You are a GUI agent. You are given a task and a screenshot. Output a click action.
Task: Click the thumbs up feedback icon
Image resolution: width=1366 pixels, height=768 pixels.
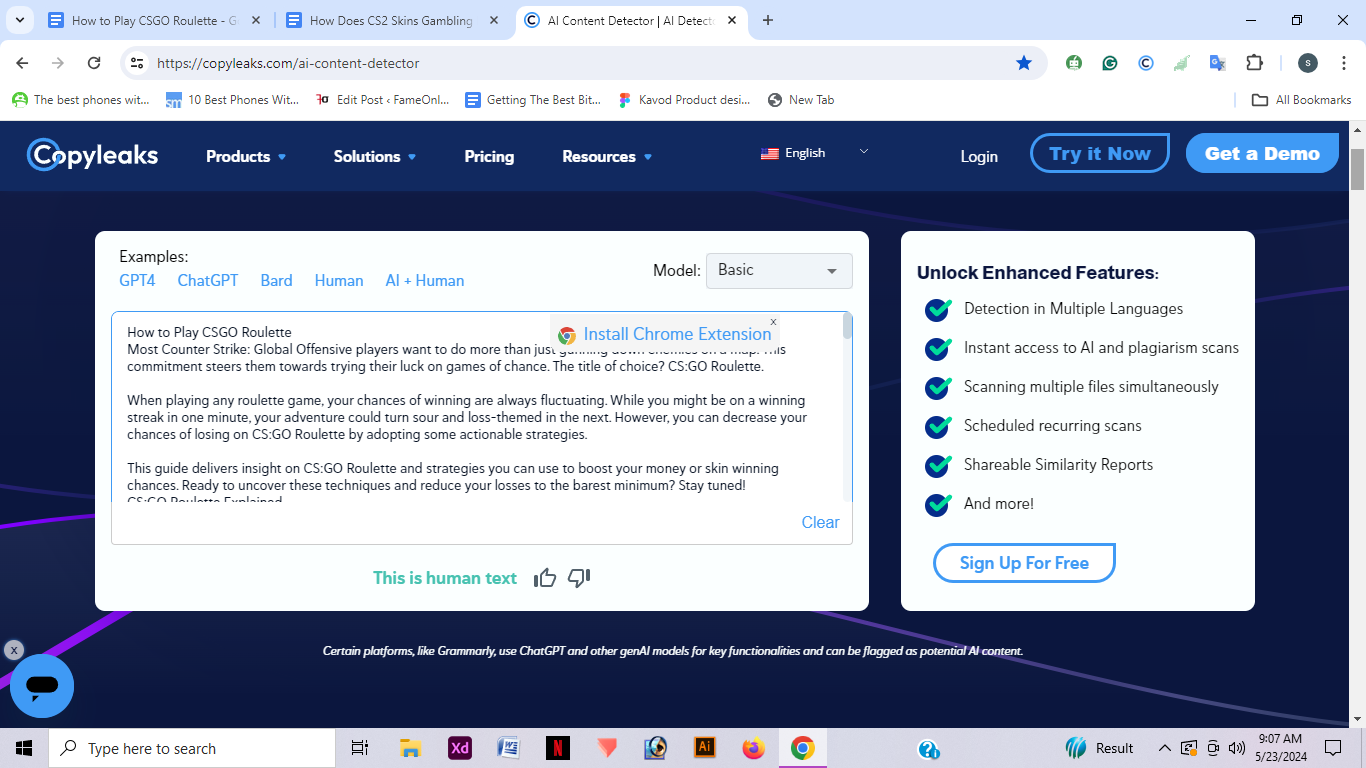(545, 578)
